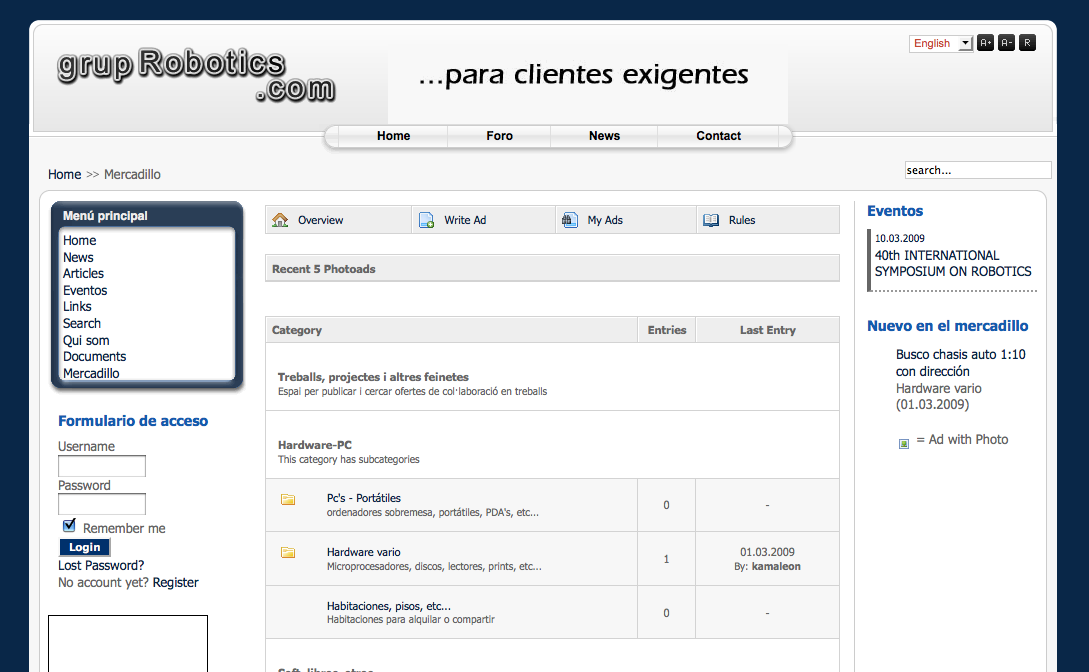Click the Username input field
The height and width of the screenshot is (672, 1089).
coord(102,466)
